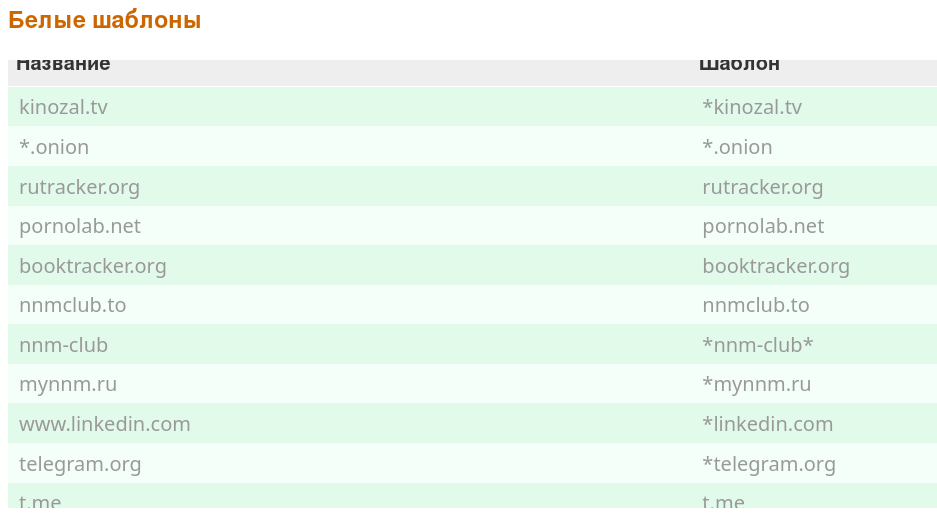Click the *telegram.org pattern cell

click(x=769, y=464)
